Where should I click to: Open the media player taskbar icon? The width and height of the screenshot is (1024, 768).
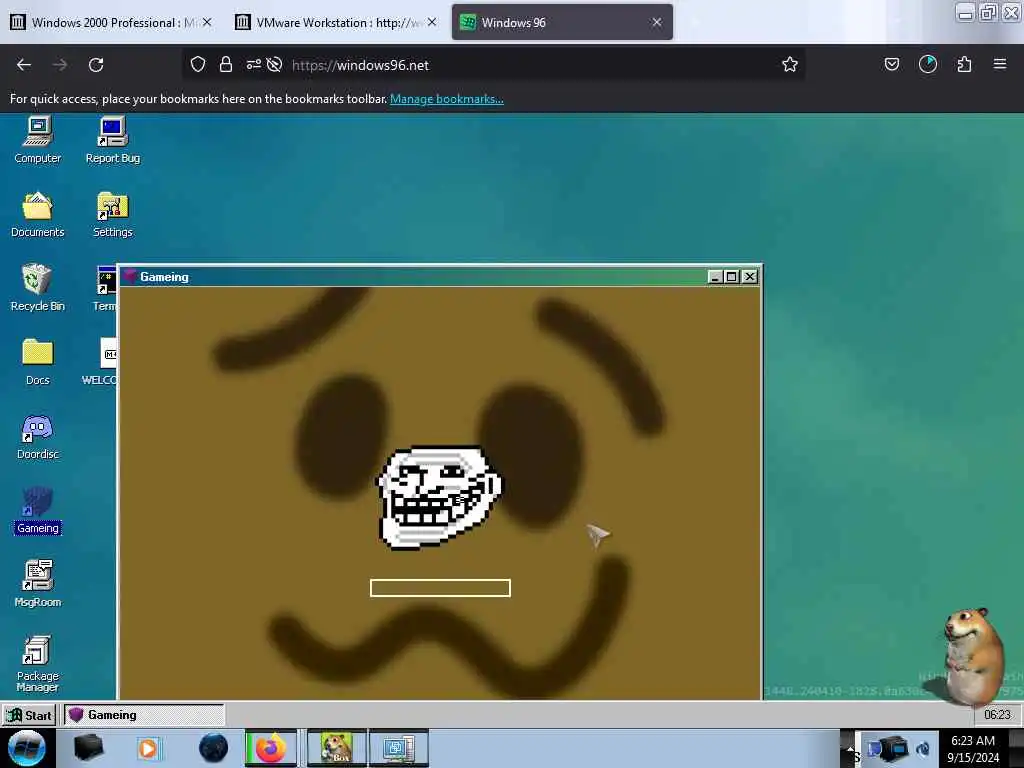(x=148, y=748)
